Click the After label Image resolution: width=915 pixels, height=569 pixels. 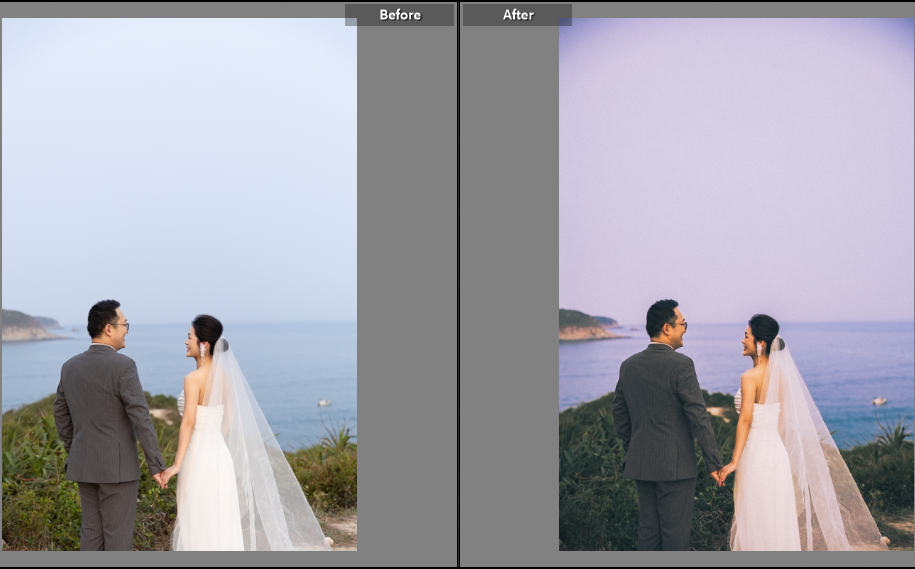coord(518,15)
